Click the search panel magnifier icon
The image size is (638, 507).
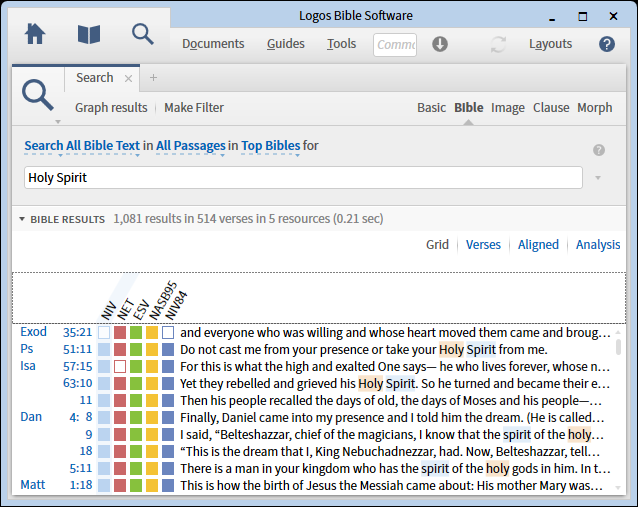[x=38, y=95]
